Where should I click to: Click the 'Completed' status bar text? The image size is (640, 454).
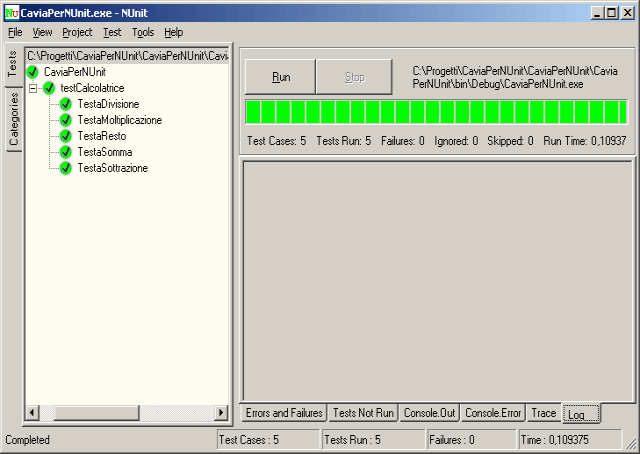[x=27, y=440]
